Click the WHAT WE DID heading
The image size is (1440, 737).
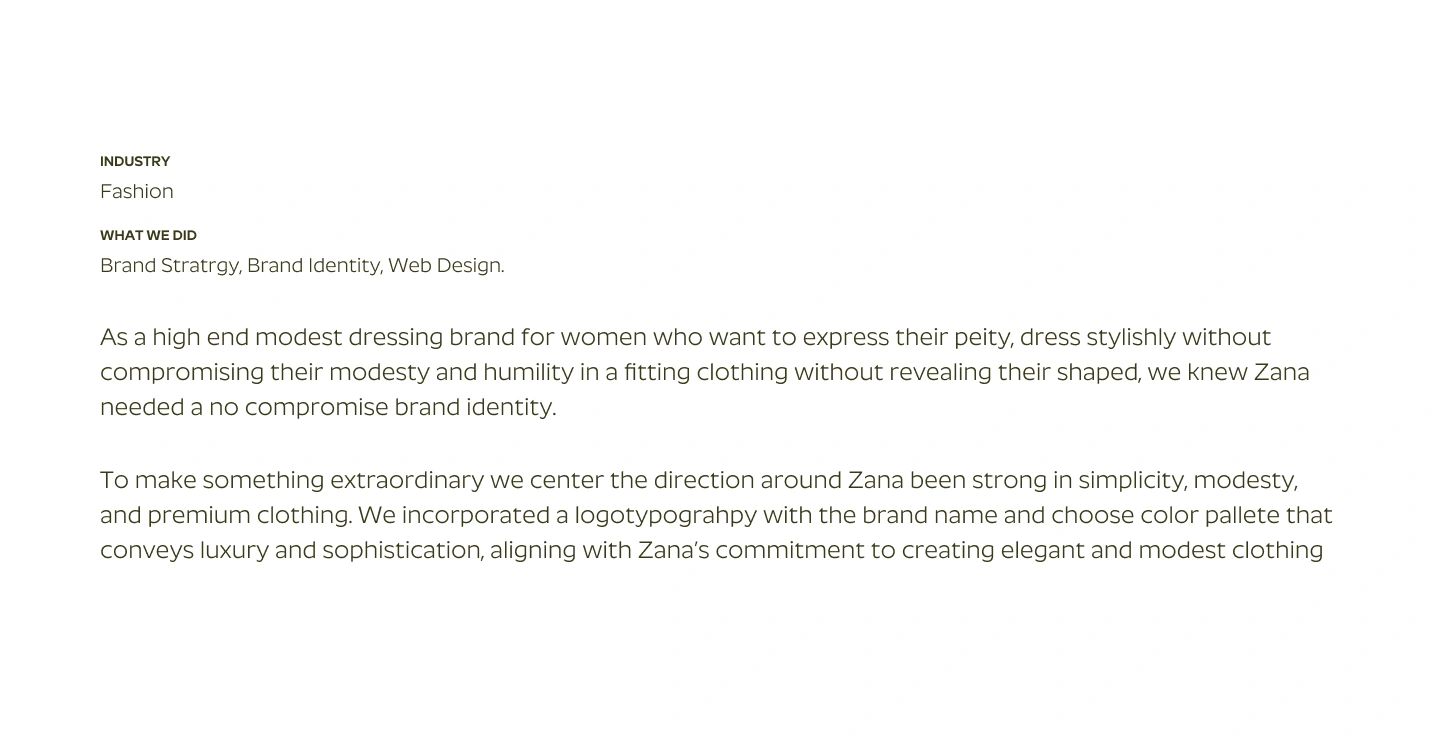coord(148,235)
